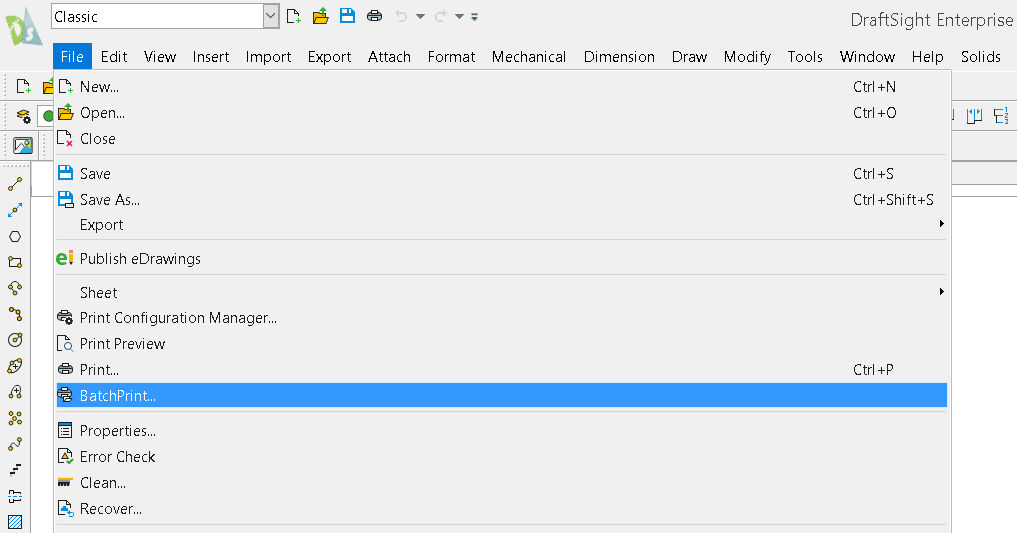Viewport: 1017px width, 533px height.
Task: Click the Open folder icon in quick access toolbar
Action: [320, 16]
